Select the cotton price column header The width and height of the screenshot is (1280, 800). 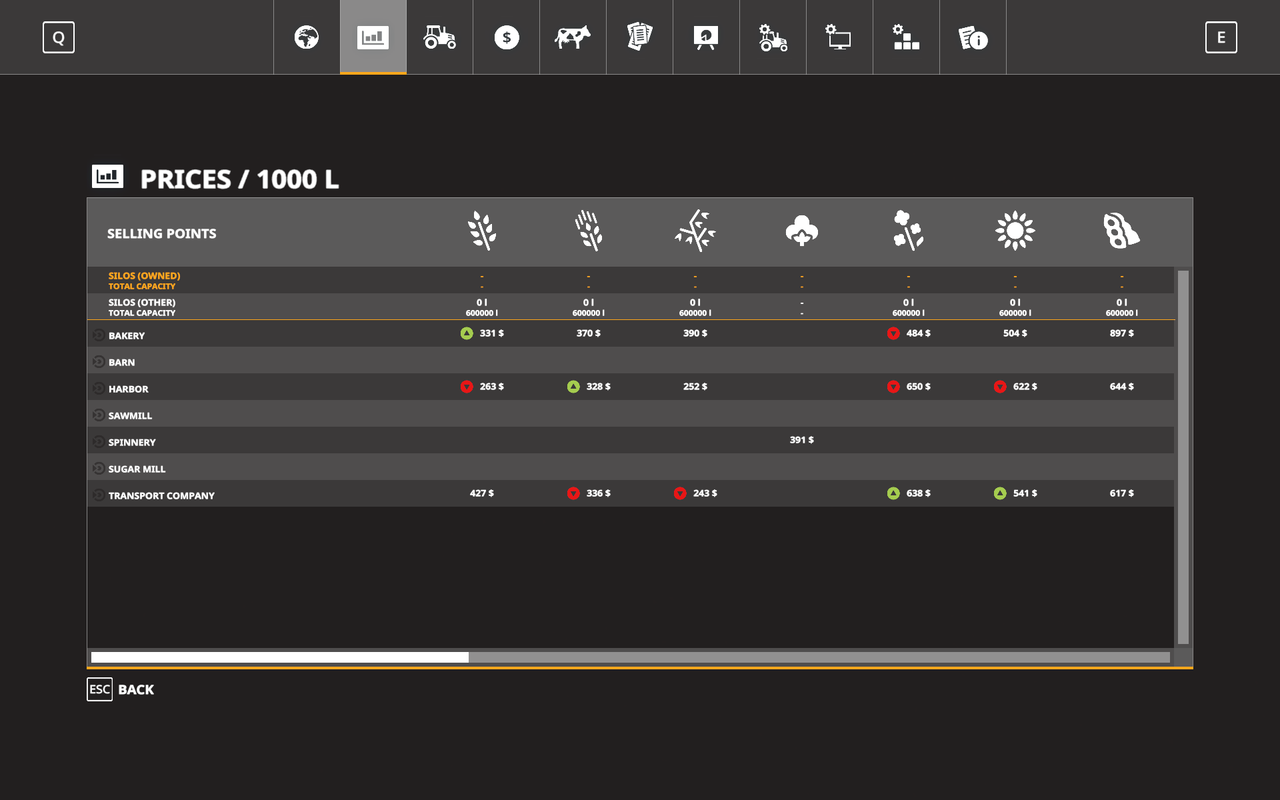801,230
